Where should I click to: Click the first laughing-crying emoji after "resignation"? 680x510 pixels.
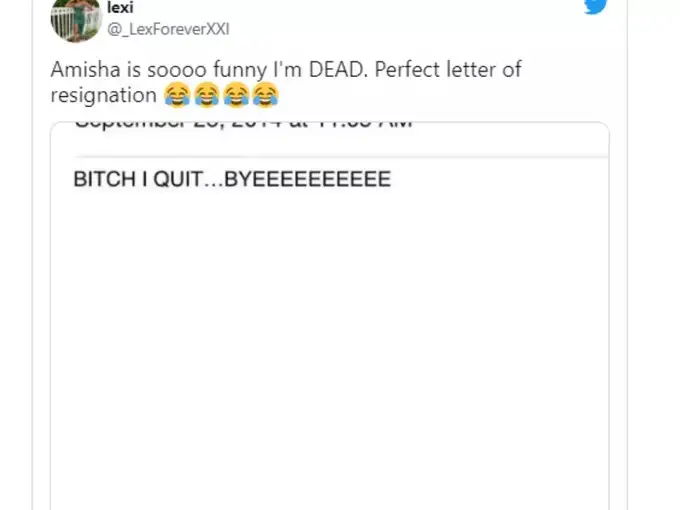(177, 95)
